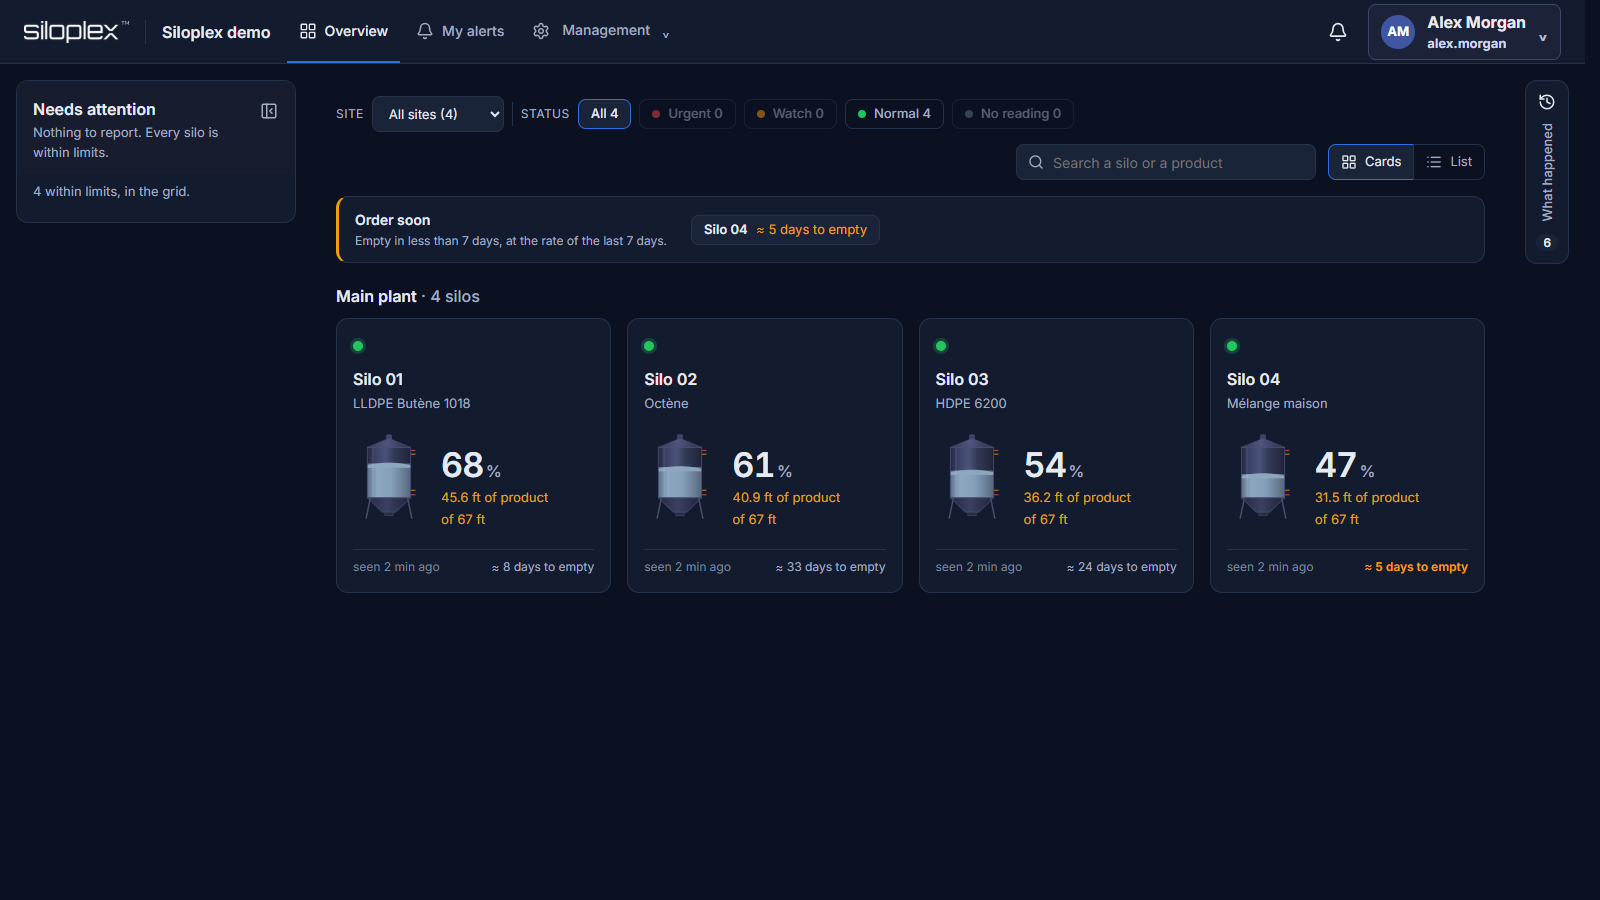Expand the Management menu chevron
This screenshot has height=900, width=1600.
[666, 34]
